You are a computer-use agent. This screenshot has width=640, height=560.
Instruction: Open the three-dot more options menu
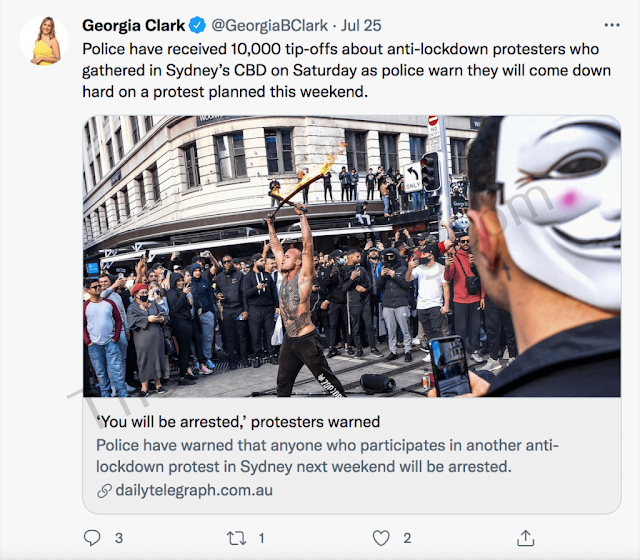point(611,24)
